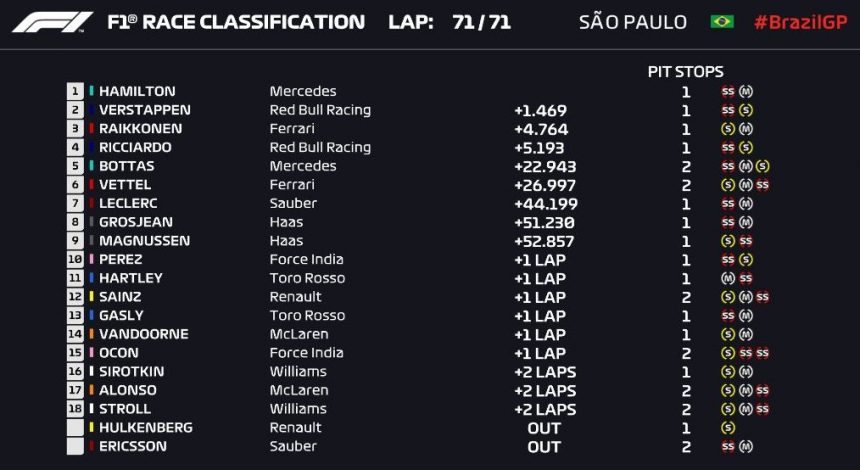This screenshot has height=470, width=860.
Task: Select the PIT STOPS column header
Action: click(685, 72)
